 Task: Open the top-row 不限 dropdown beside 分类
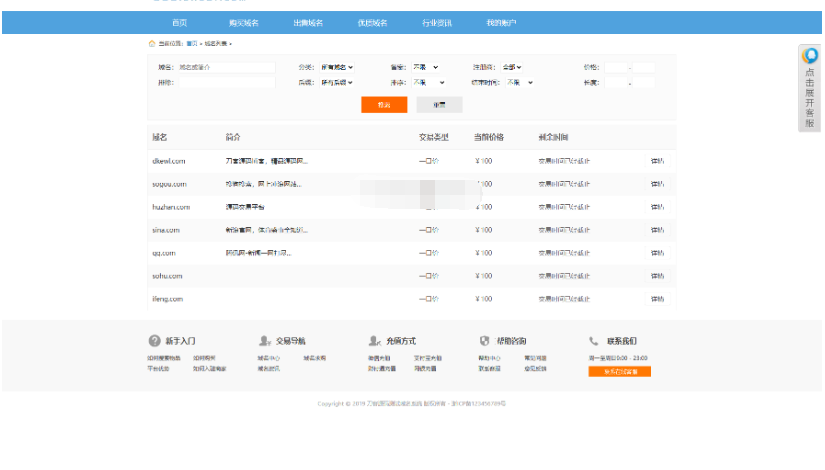click(x=425, y=67)
